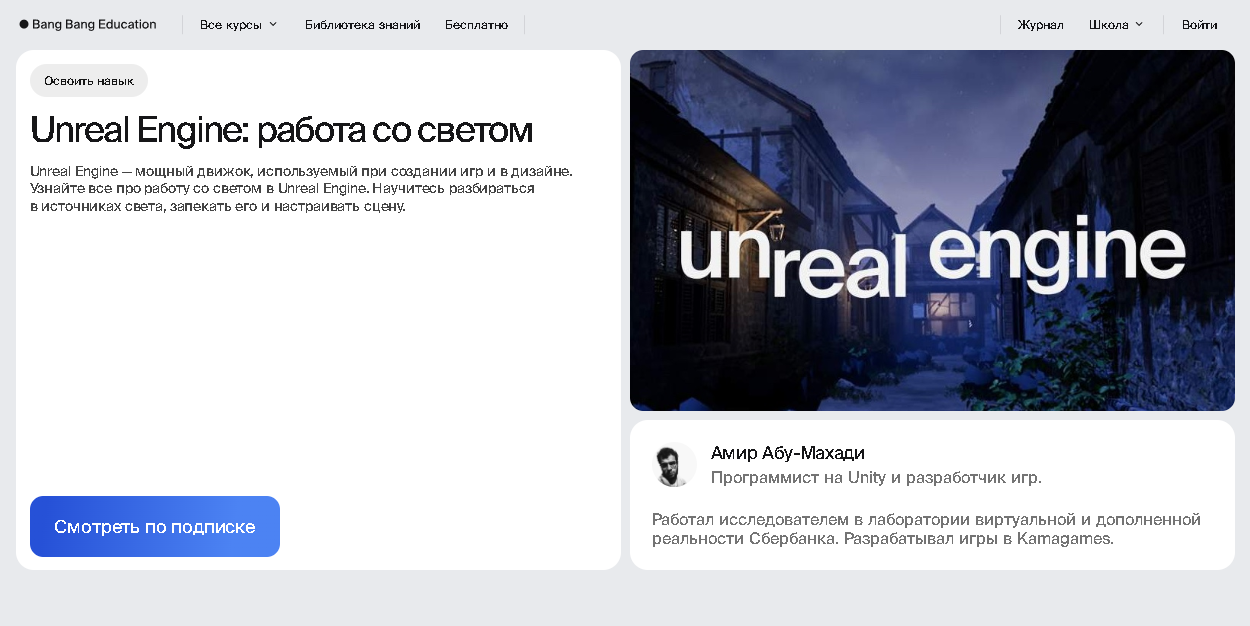Open Библиотека знаний in the navigation

(x=363, y=25)
